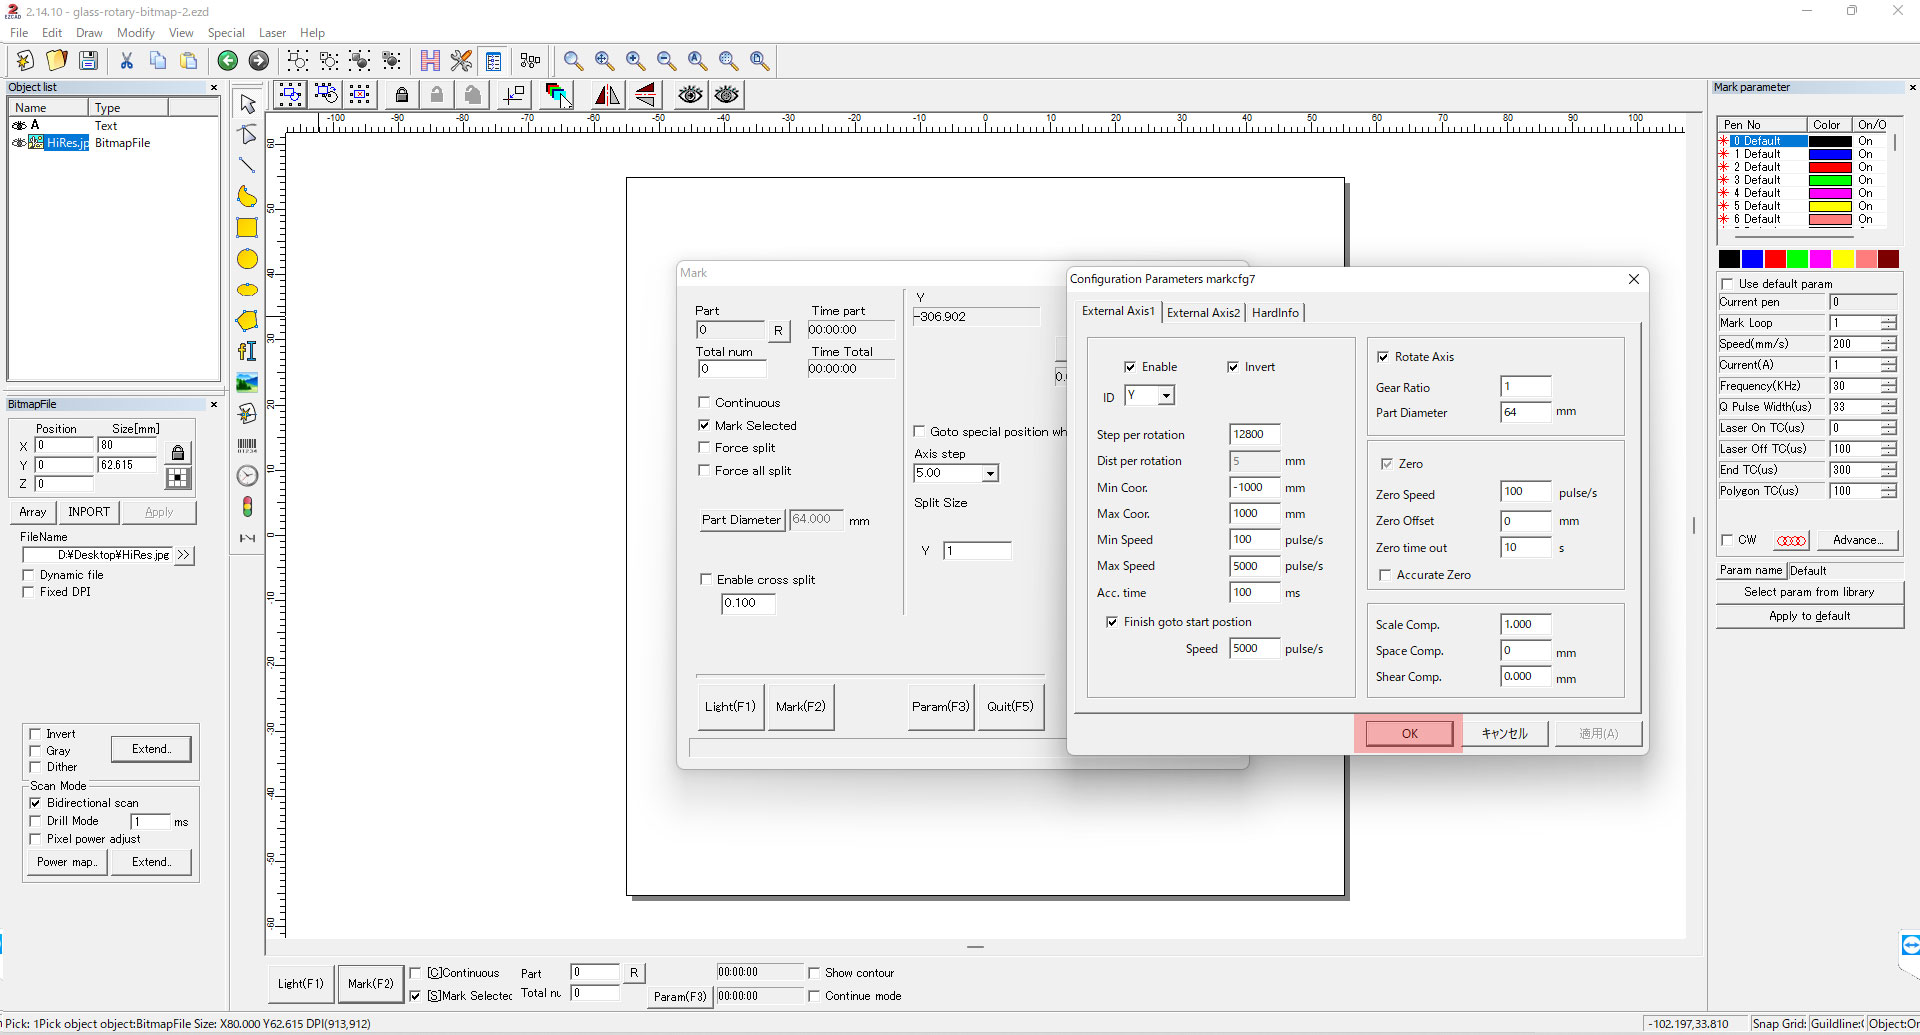Screen dimensions: 1920x1035
Task: Click the Hatch tool icon in toolbar
Action: point(430,61)
